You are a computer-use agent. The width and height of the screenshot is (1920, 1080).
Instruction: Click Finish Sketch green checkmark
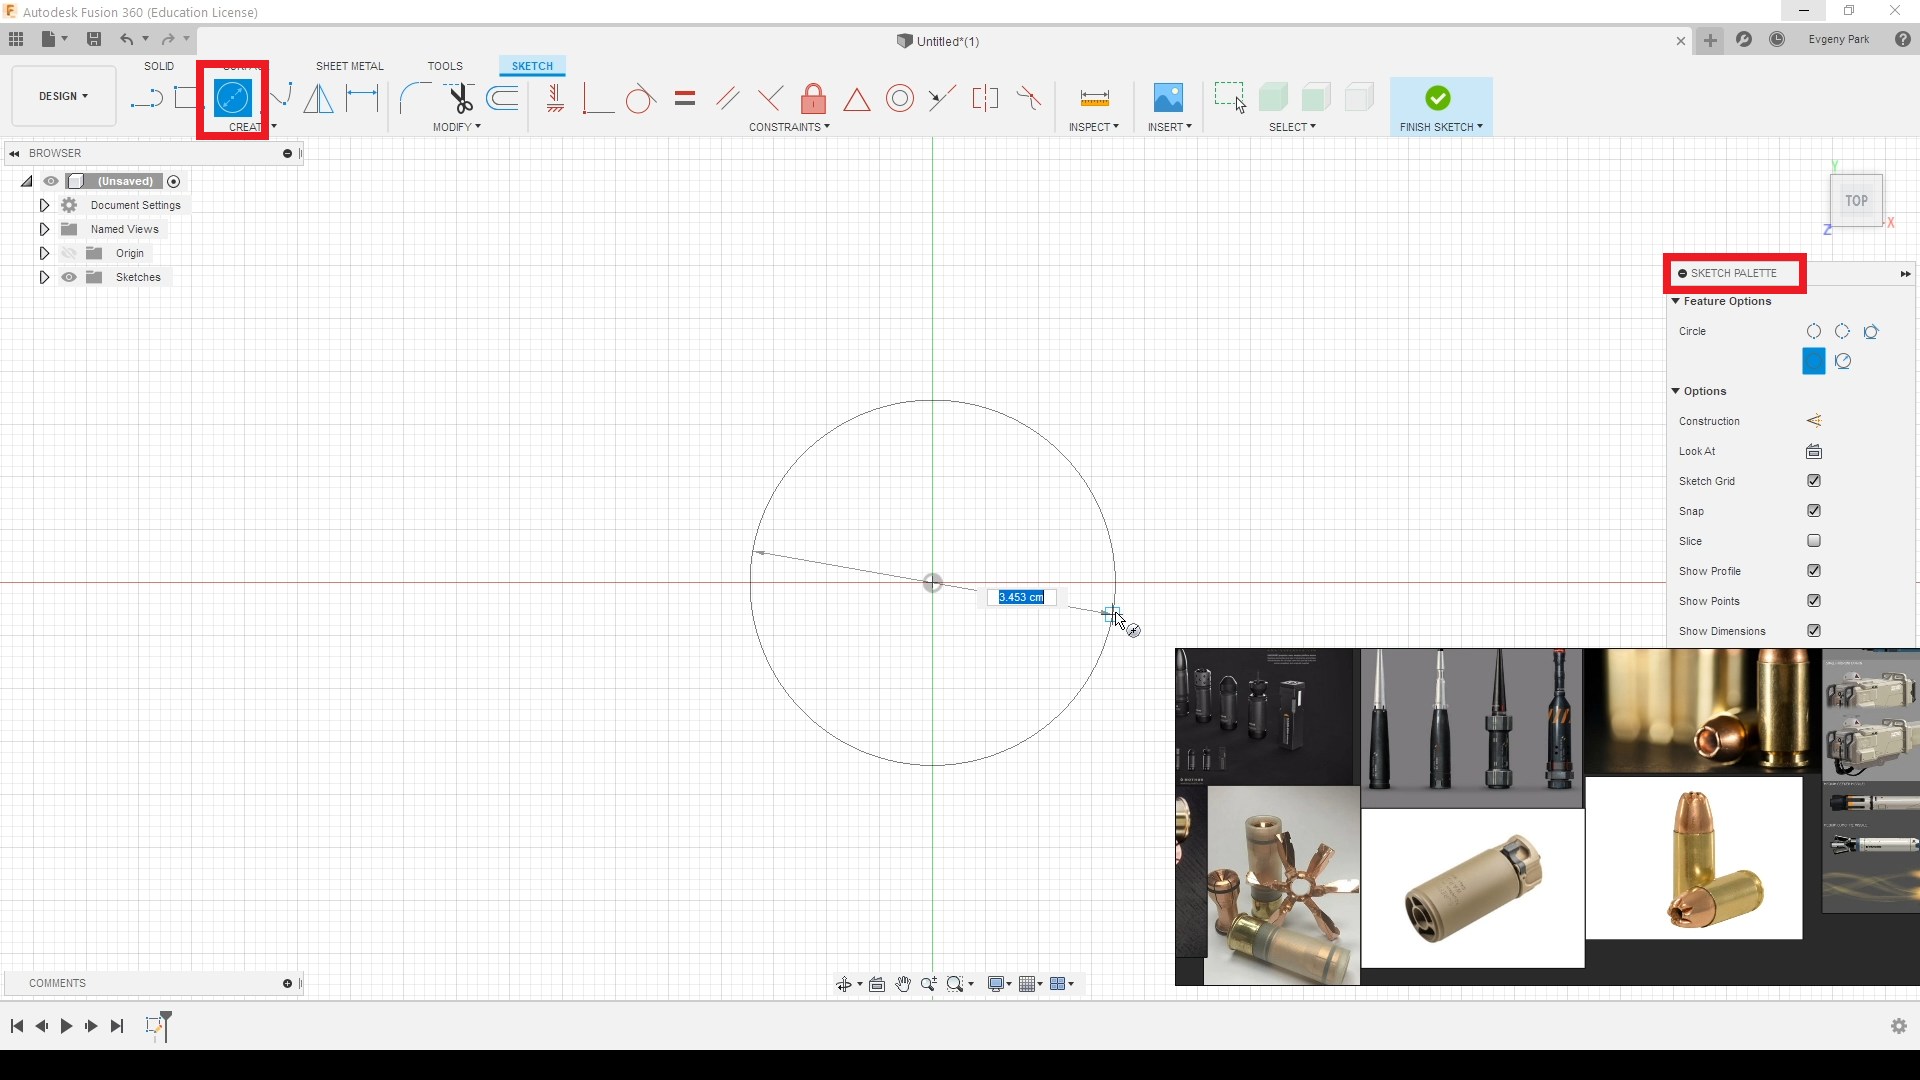[1439, 98]
